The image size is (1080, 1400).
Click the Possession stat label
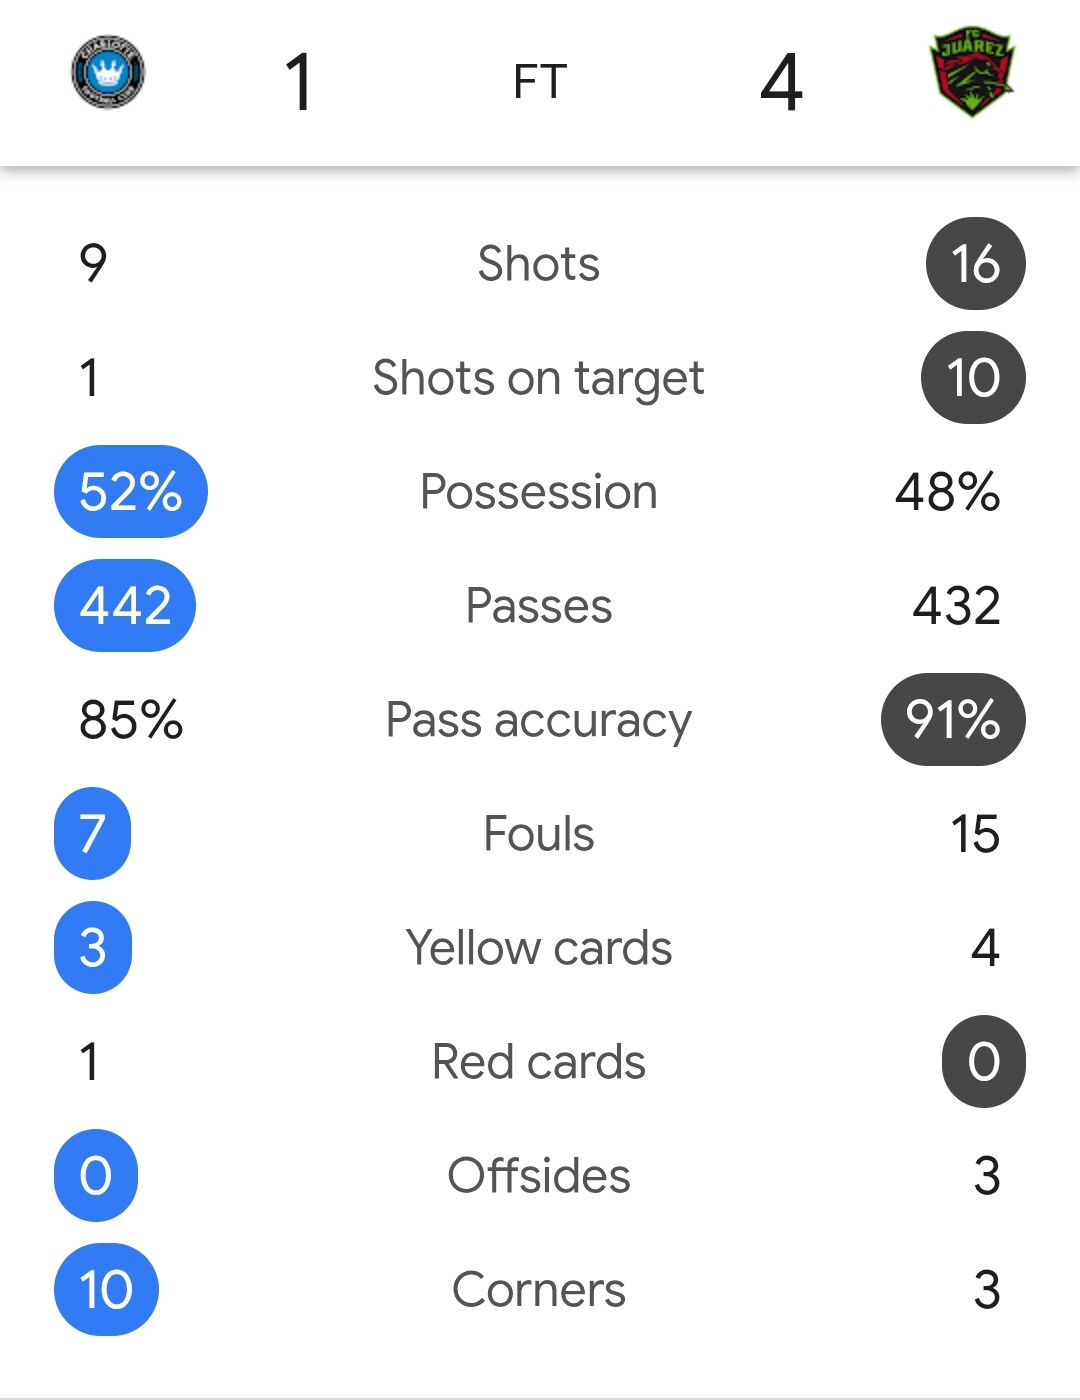539,492
